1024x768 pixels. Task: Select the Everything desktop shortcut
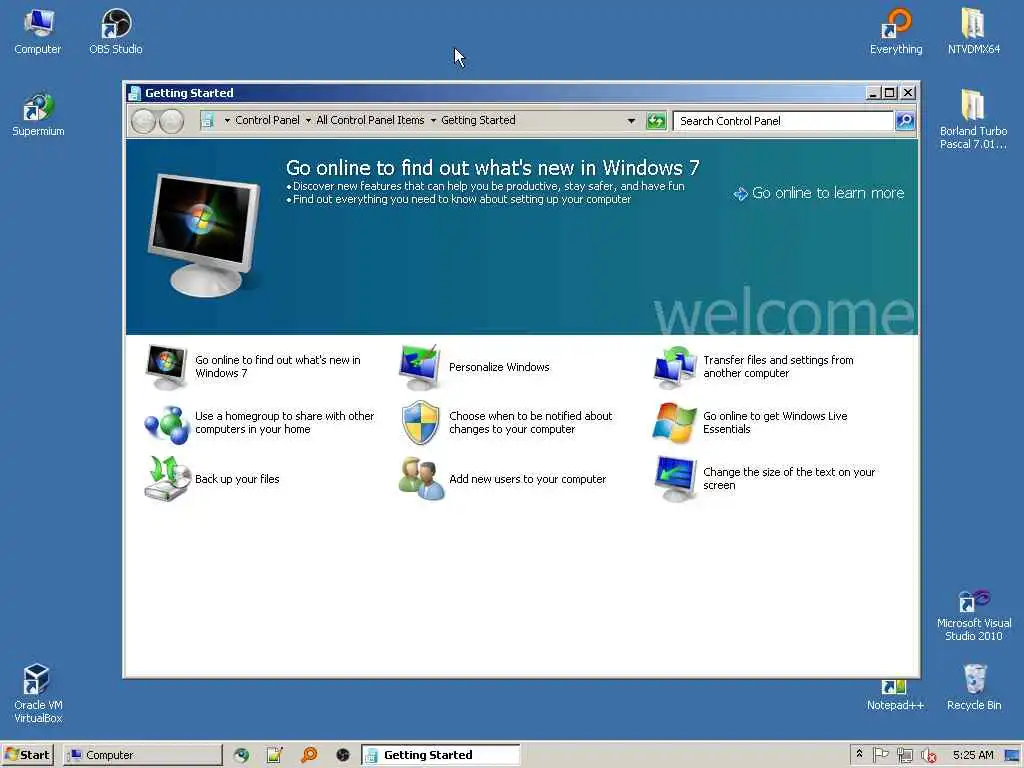coord(896,31)
